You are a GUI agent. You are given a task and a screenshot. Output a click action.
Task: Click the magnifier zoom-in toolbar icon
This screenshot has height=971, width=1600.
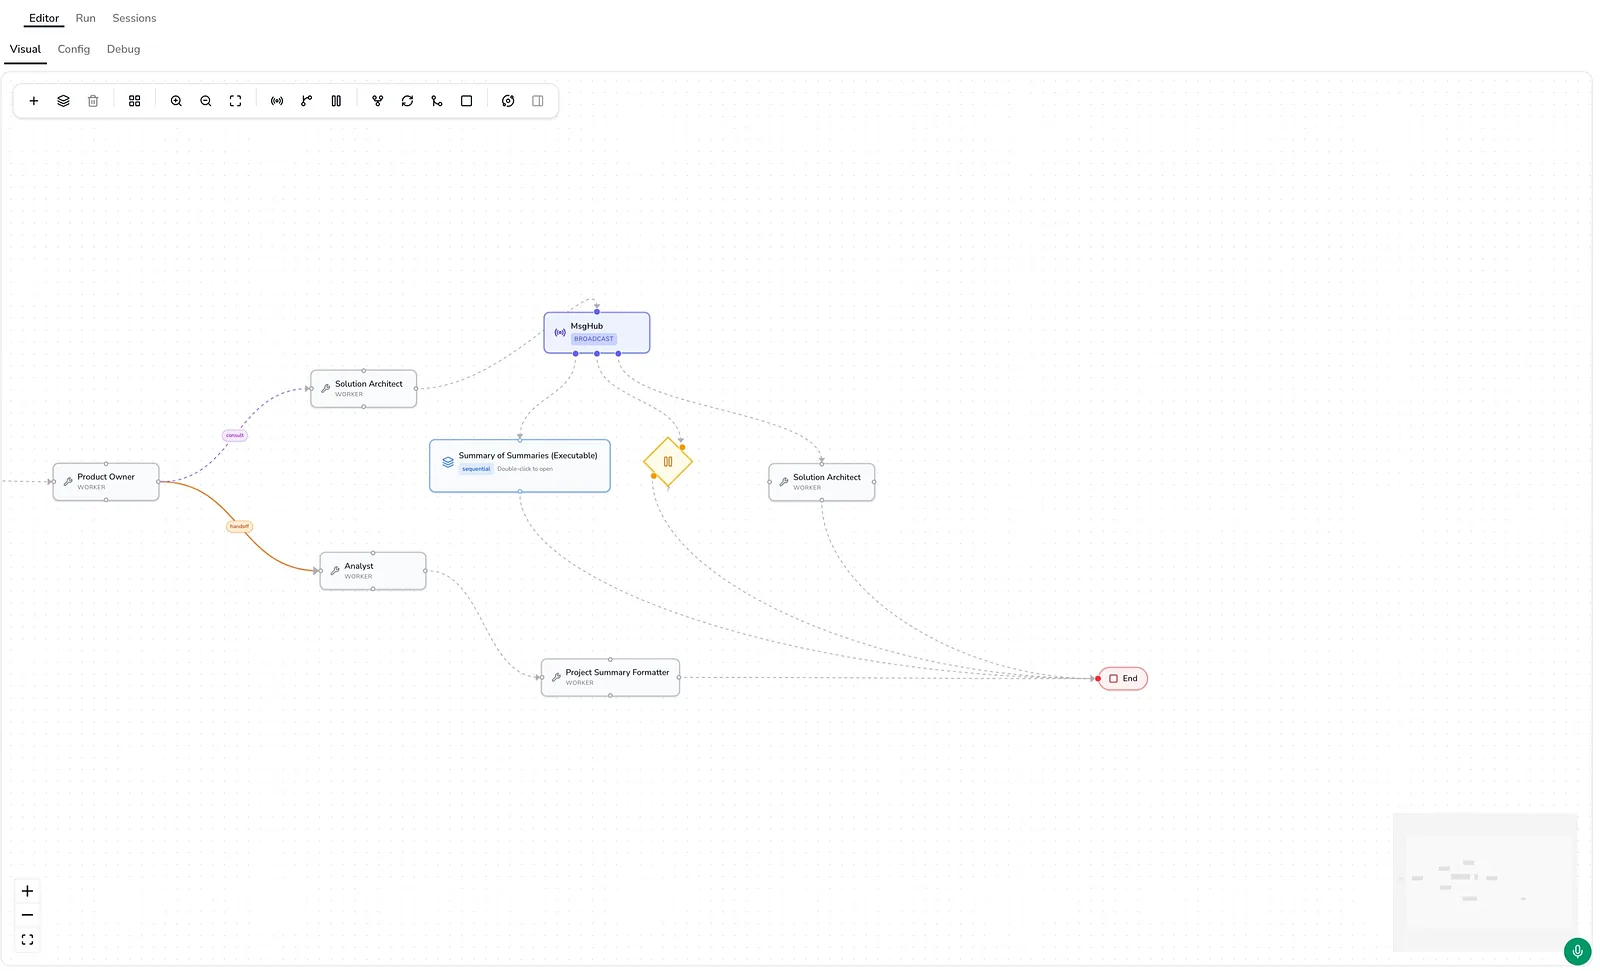pos(176,101)
